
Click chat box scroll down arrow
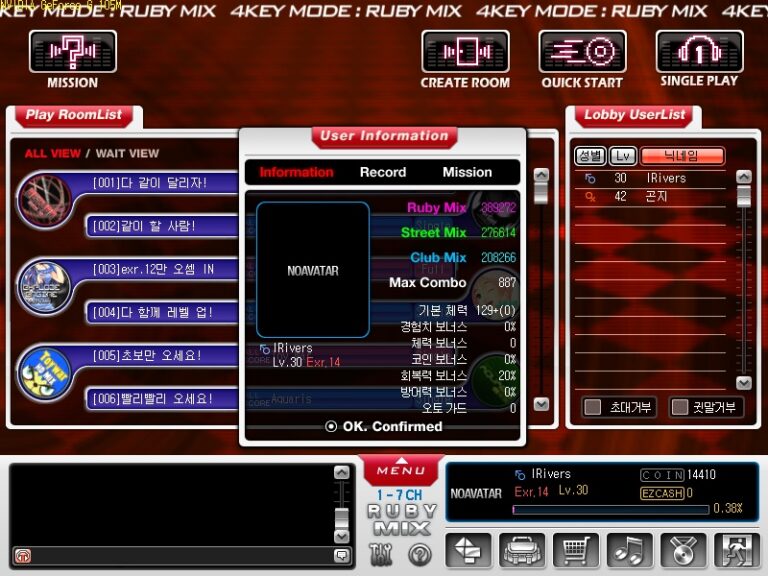click(341, 536)
